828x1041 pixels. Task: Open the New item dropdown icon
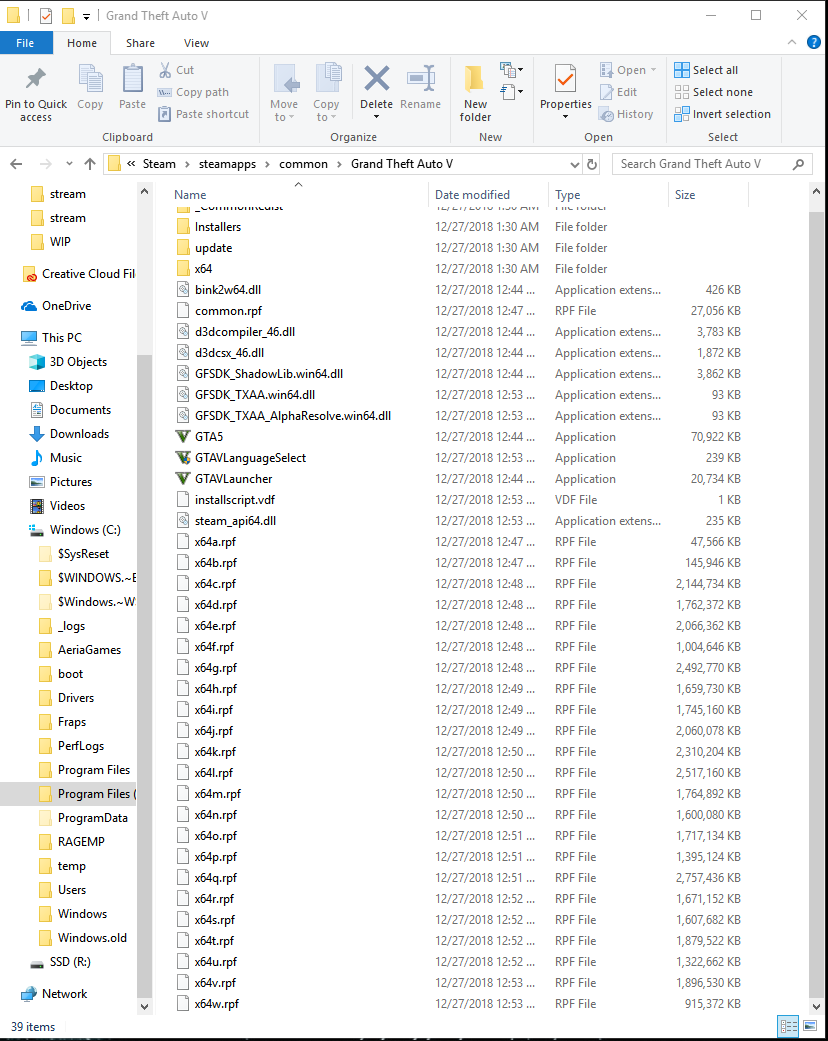point(511,69)
